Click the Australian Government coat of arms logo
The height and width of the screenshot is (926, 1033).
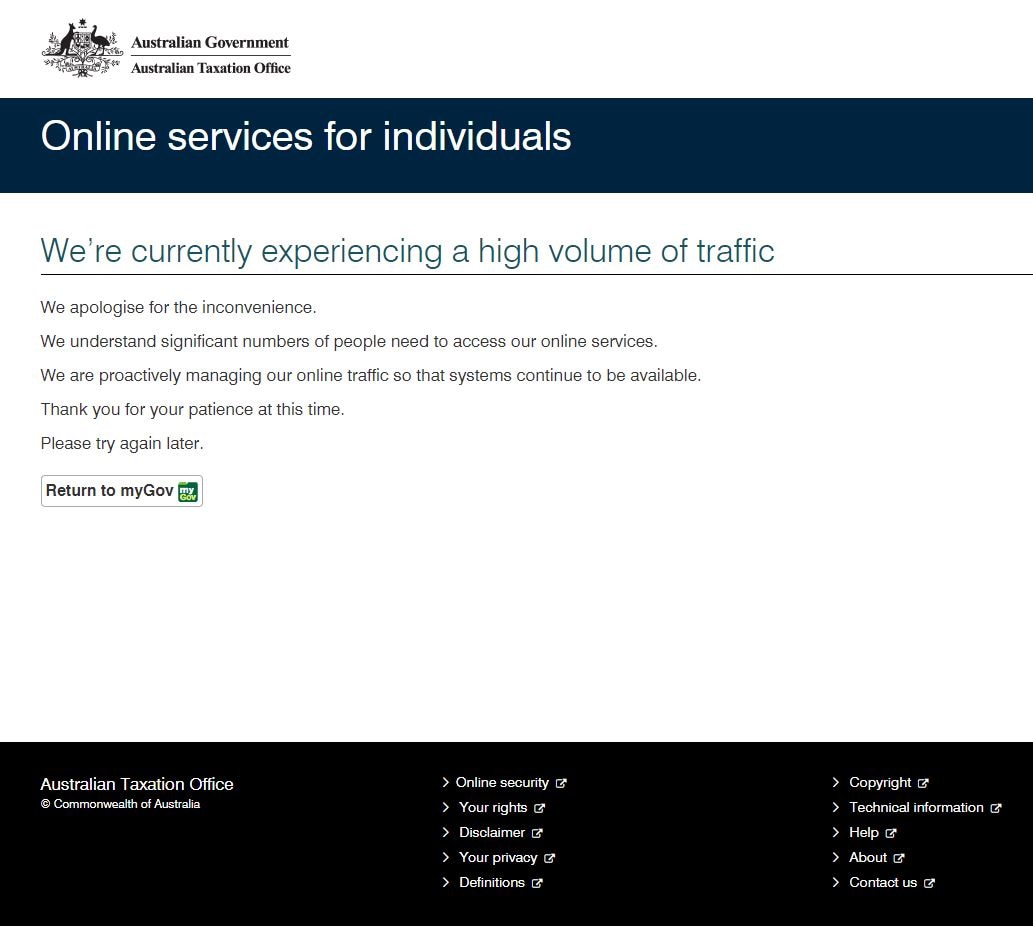point(80,47)
